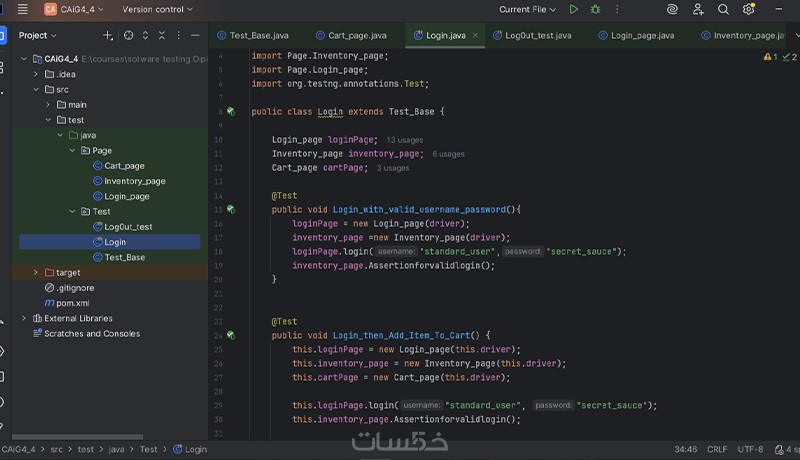Switch to Login_page.java tab
This screenshot has height=460, width=800.
[x=636, y=35]
